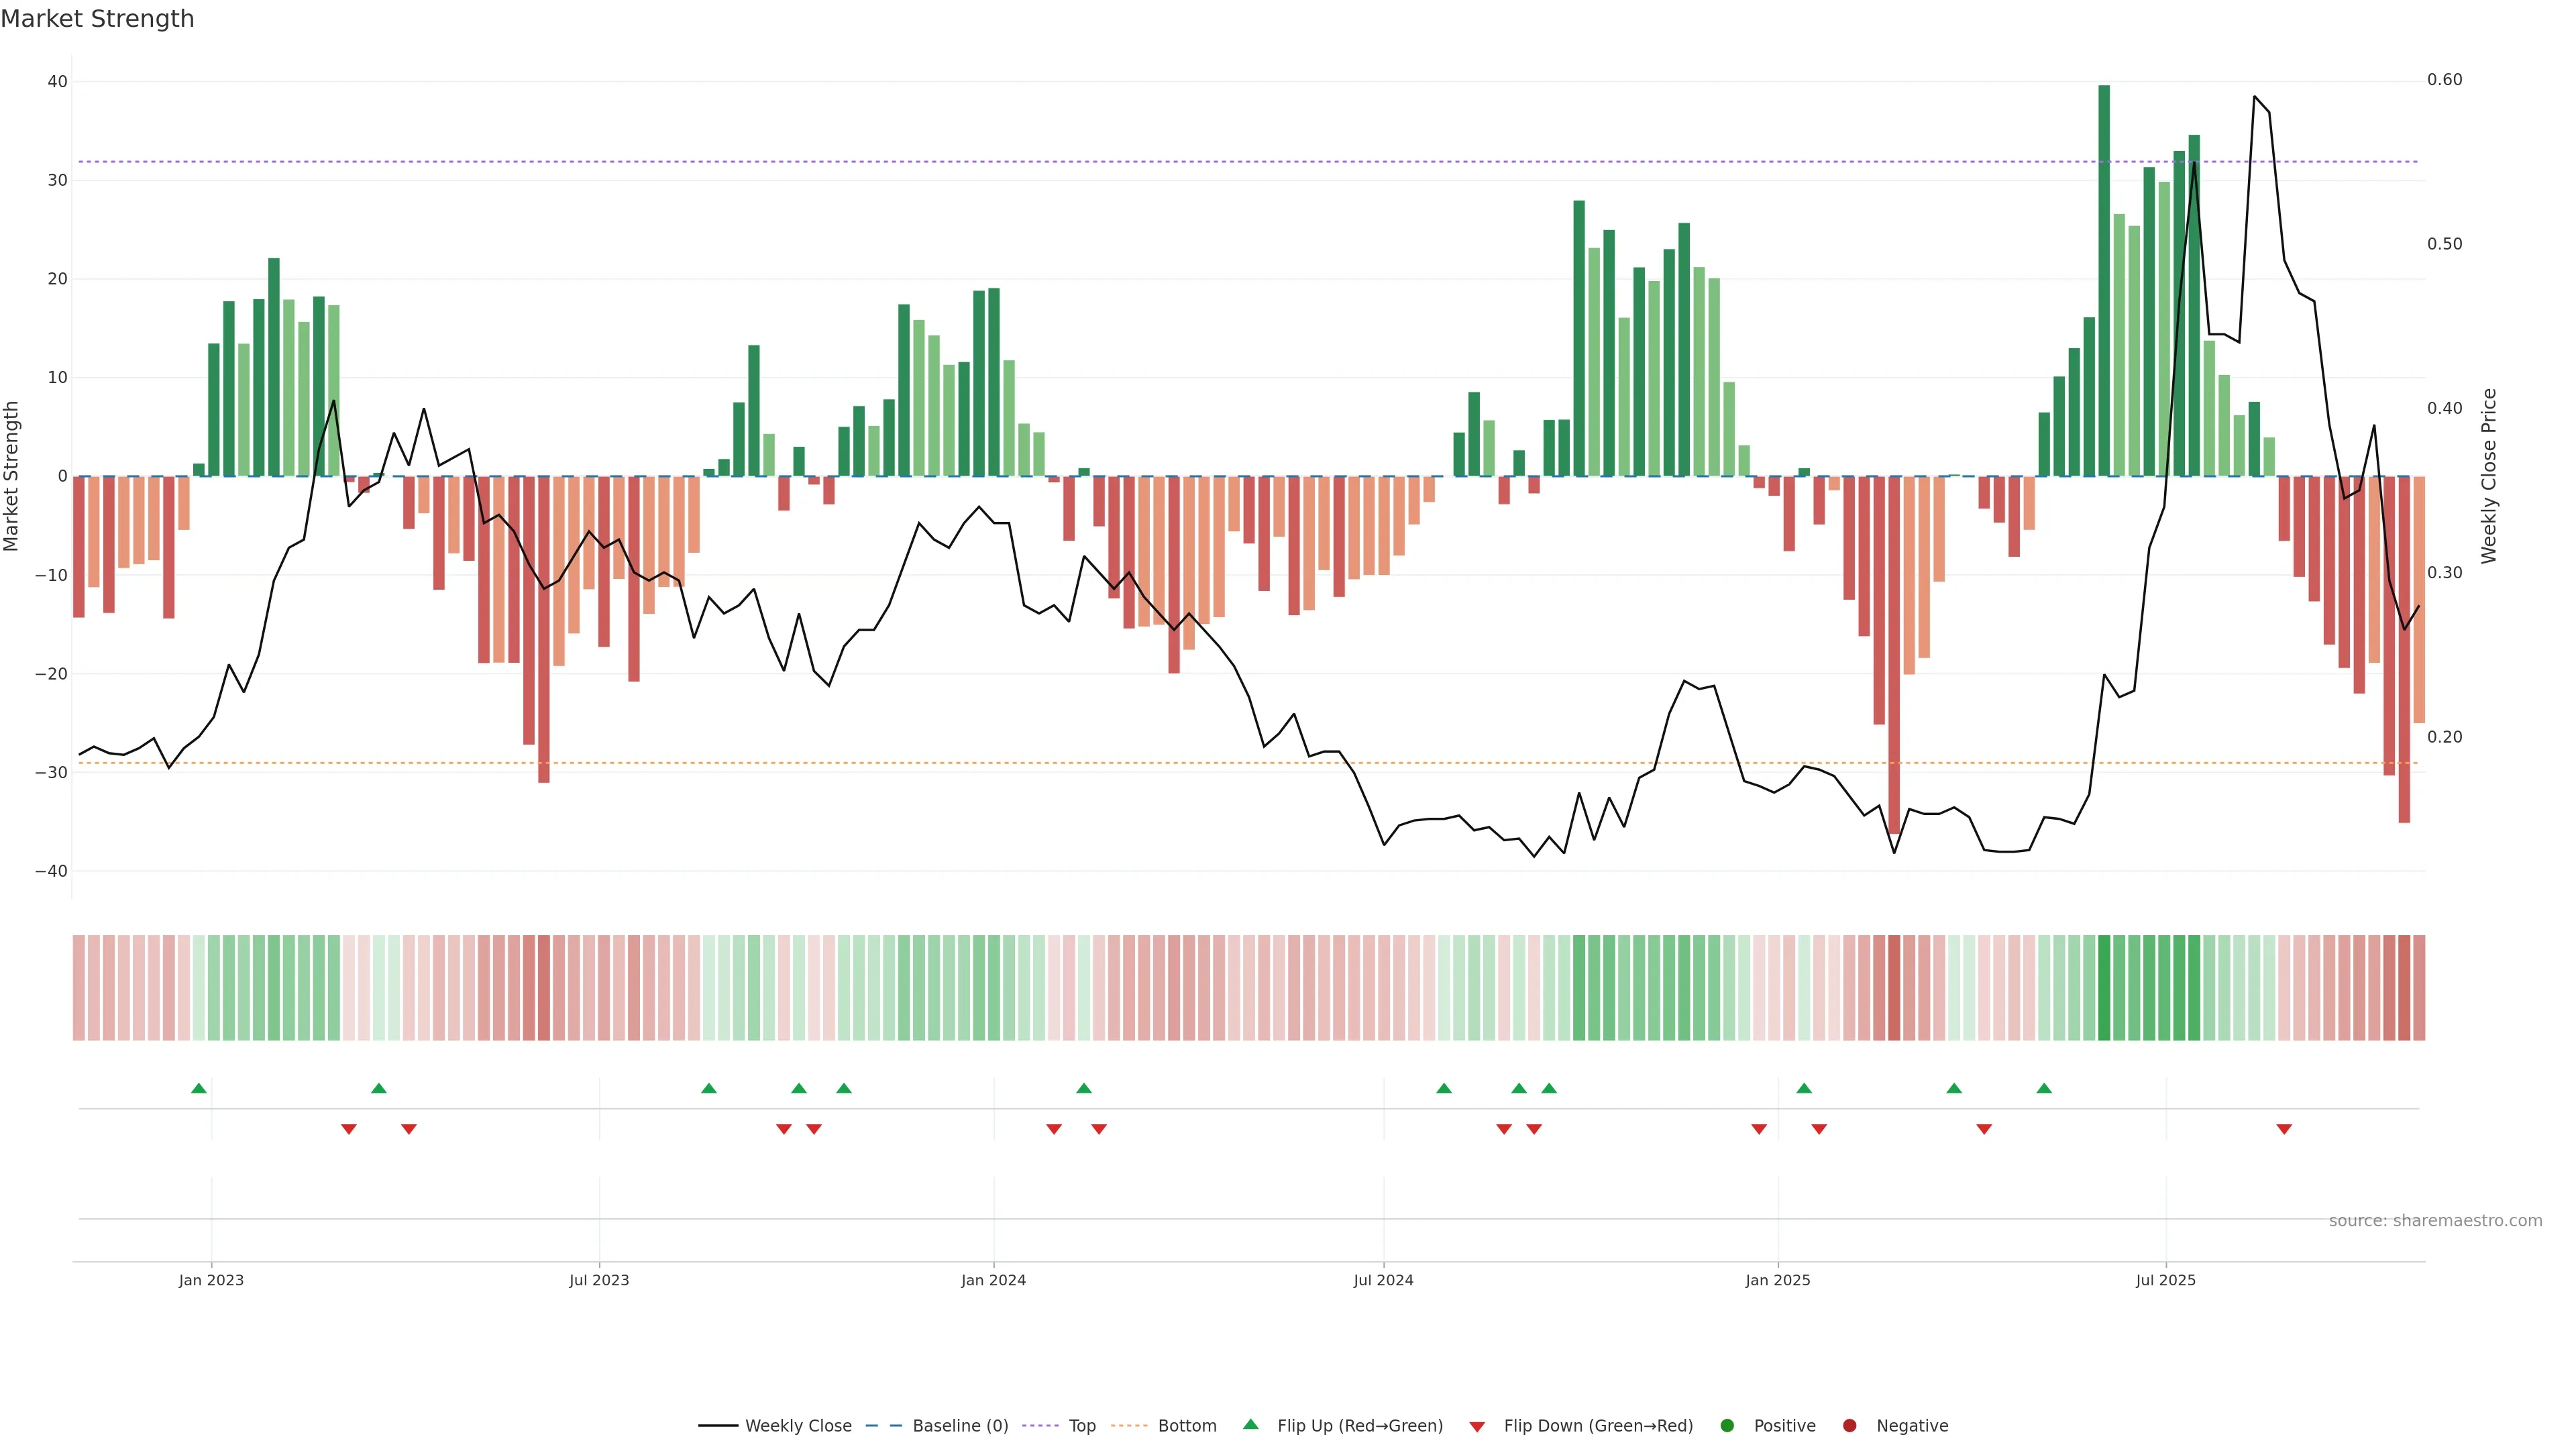Viewport: 2576px width, 1449px height.
Task: Click the Negative dark red circle in legend
Action: point(1849,1425)
